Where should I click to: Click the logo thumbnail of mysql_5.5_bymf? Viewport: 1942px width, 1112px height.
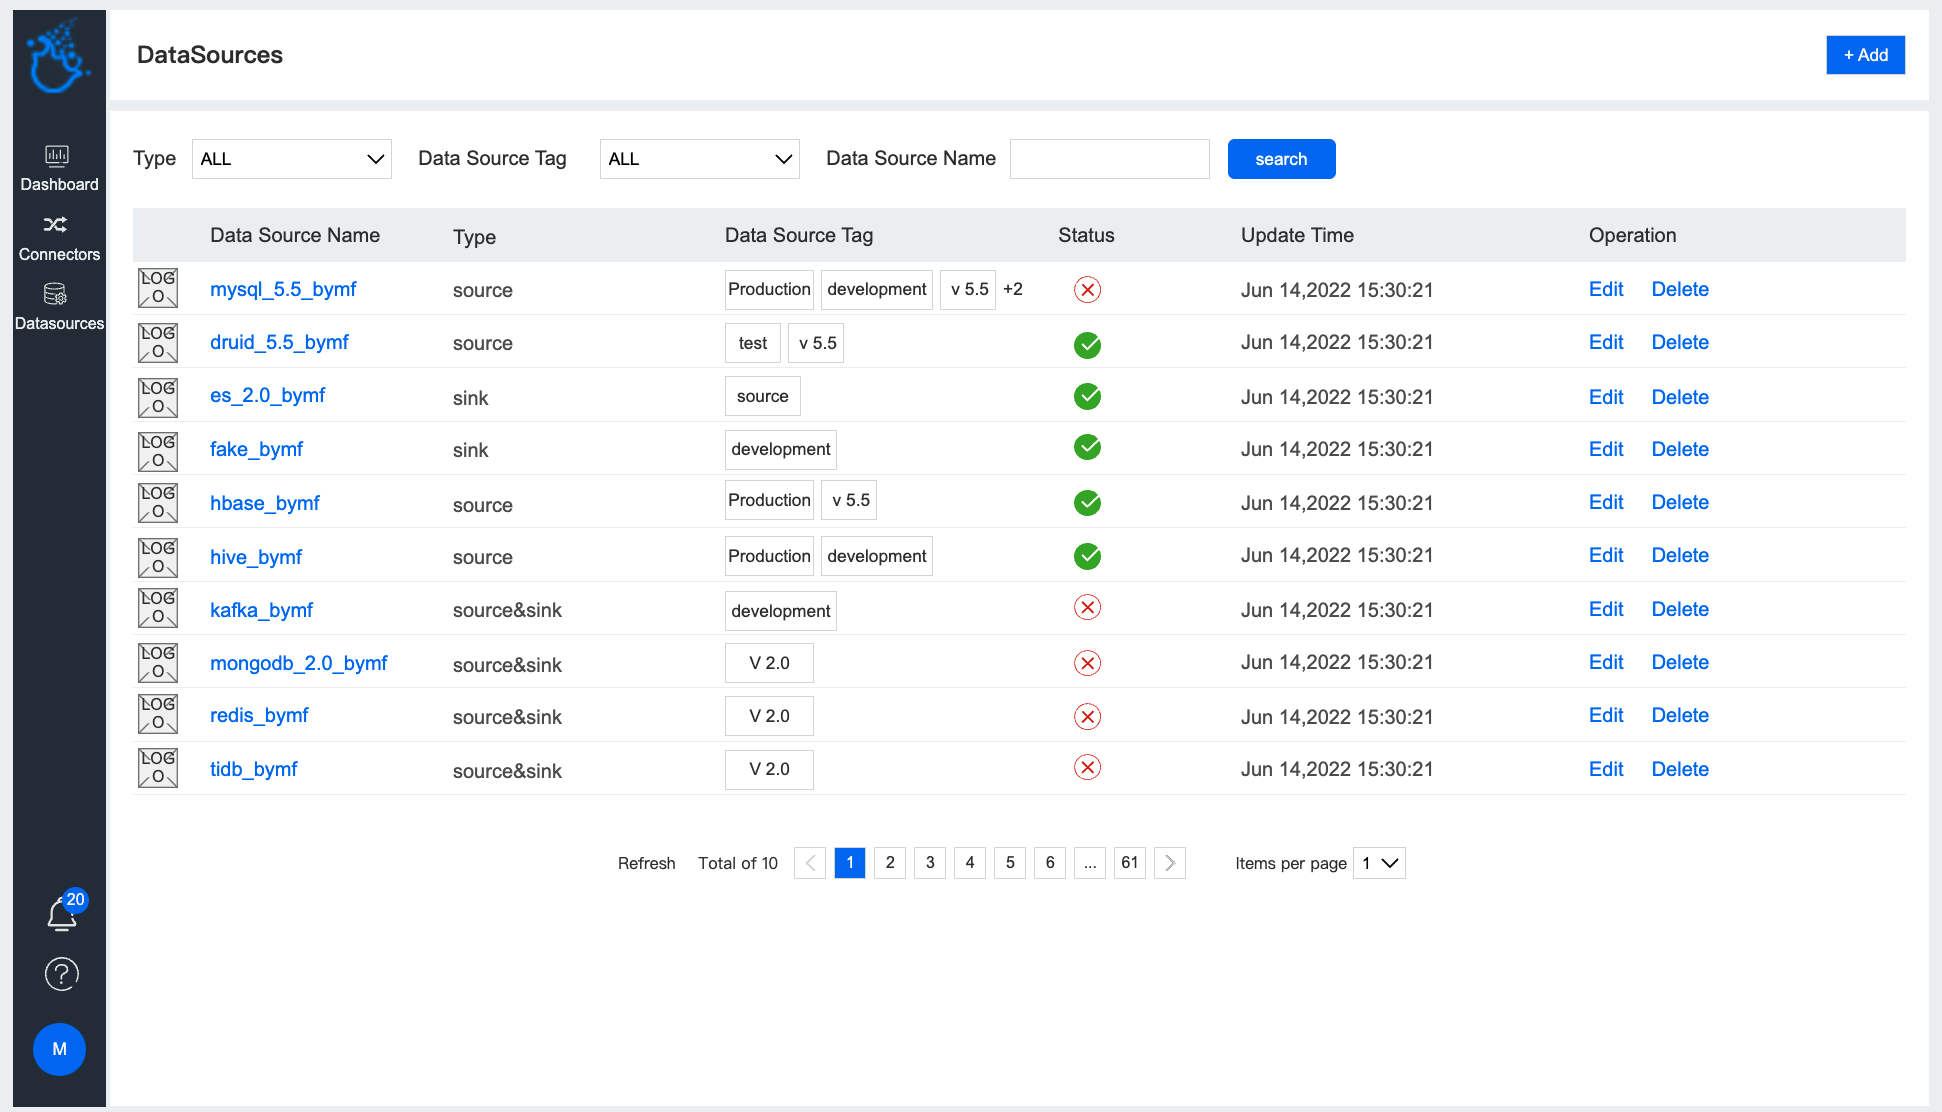[158, 288]
